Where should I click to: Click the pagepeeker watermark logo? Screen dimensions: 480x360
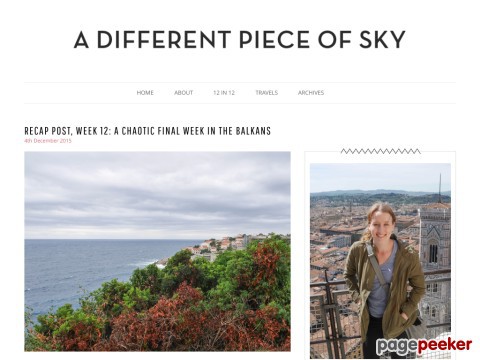click(424, 347)
